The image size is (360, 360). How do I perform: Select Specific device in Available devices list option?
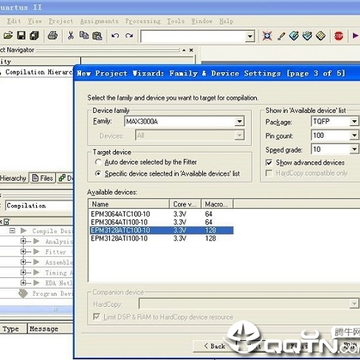pos(98,174)
